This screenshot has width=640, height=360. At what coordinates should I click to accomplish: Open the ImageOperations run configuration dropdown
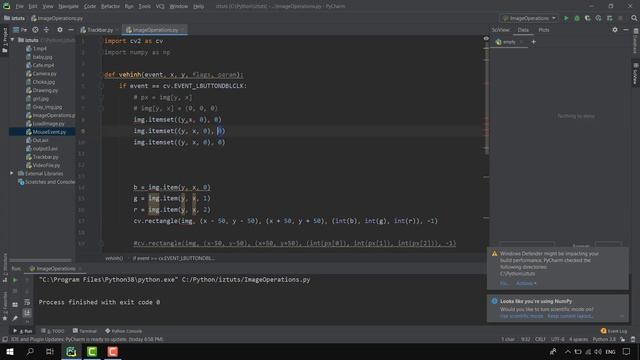(x=529, y=18)
